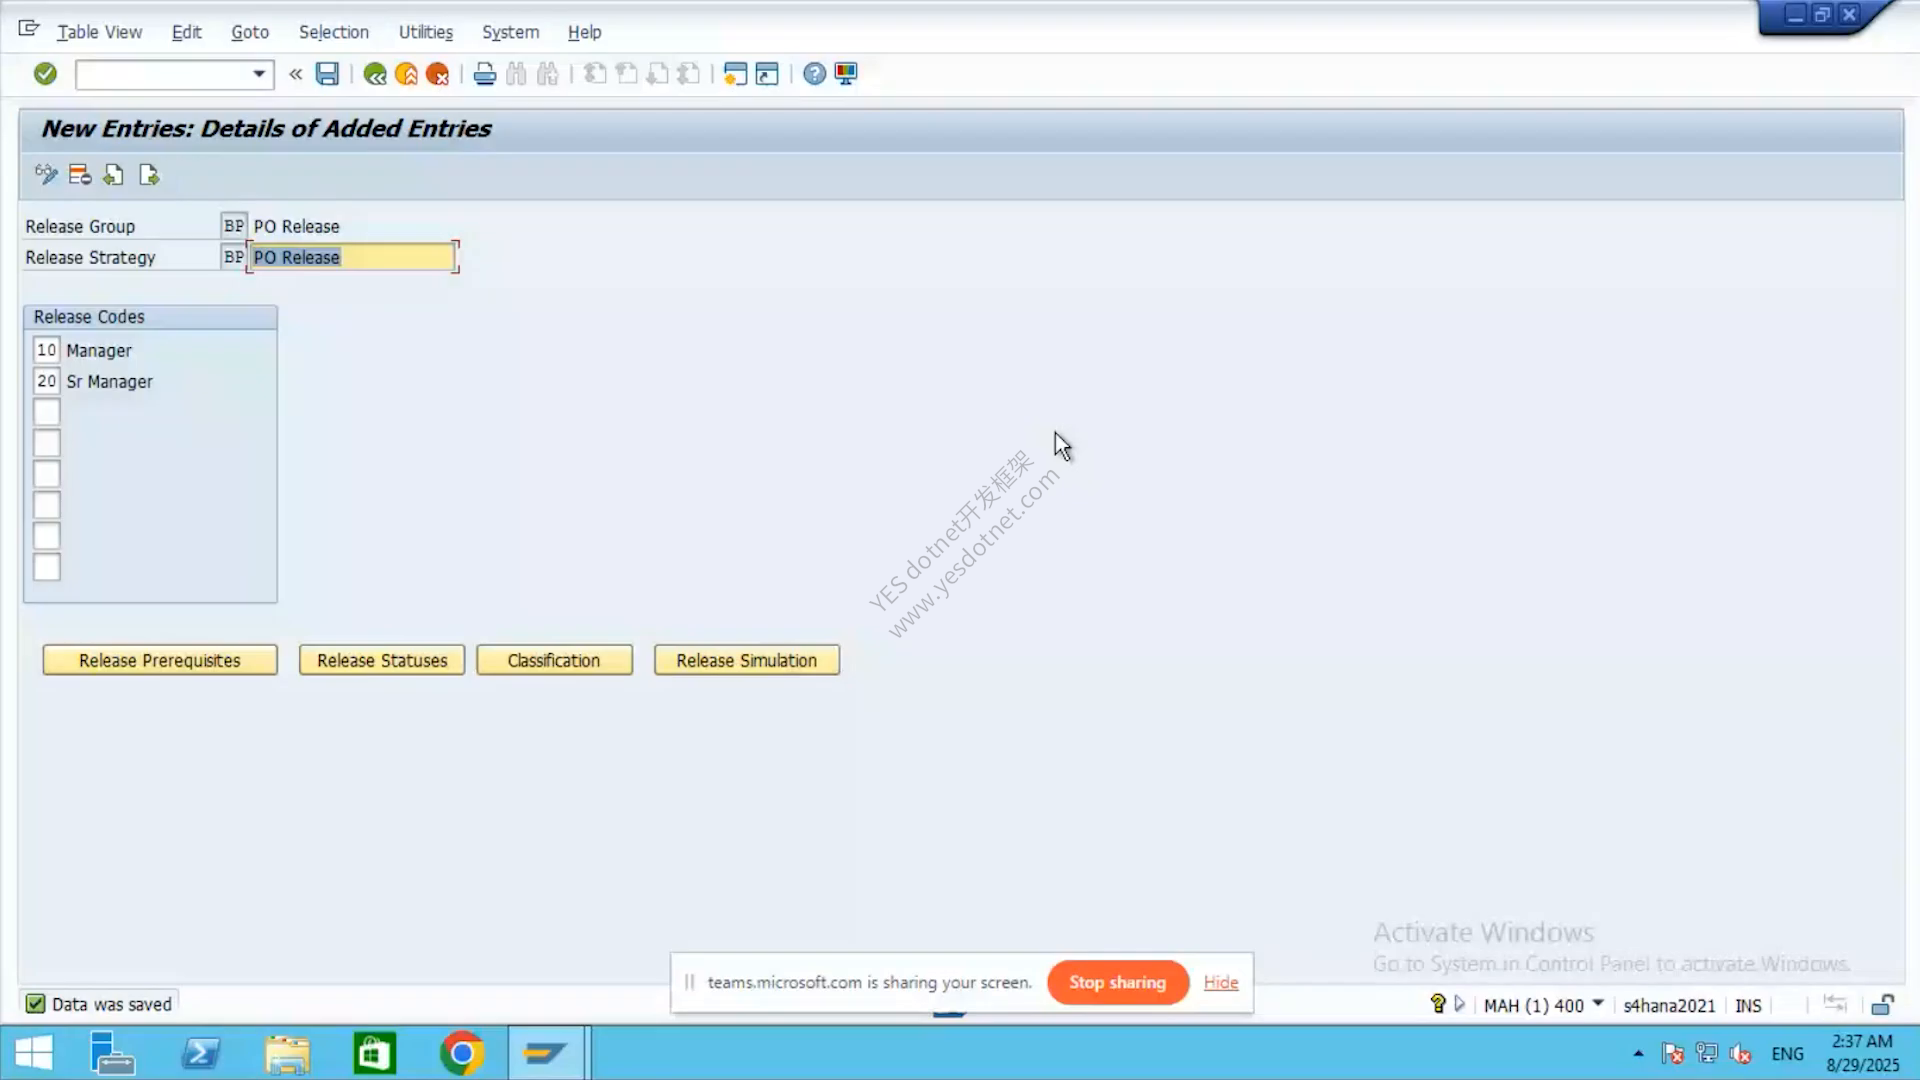
Task: Click the red Cancel icon
Action: pos(437,74)
